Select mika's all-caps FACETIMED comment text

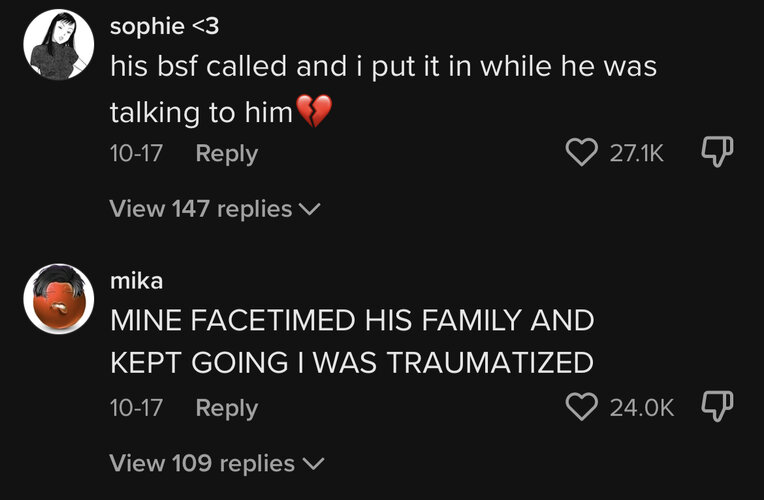click(352, 342)
